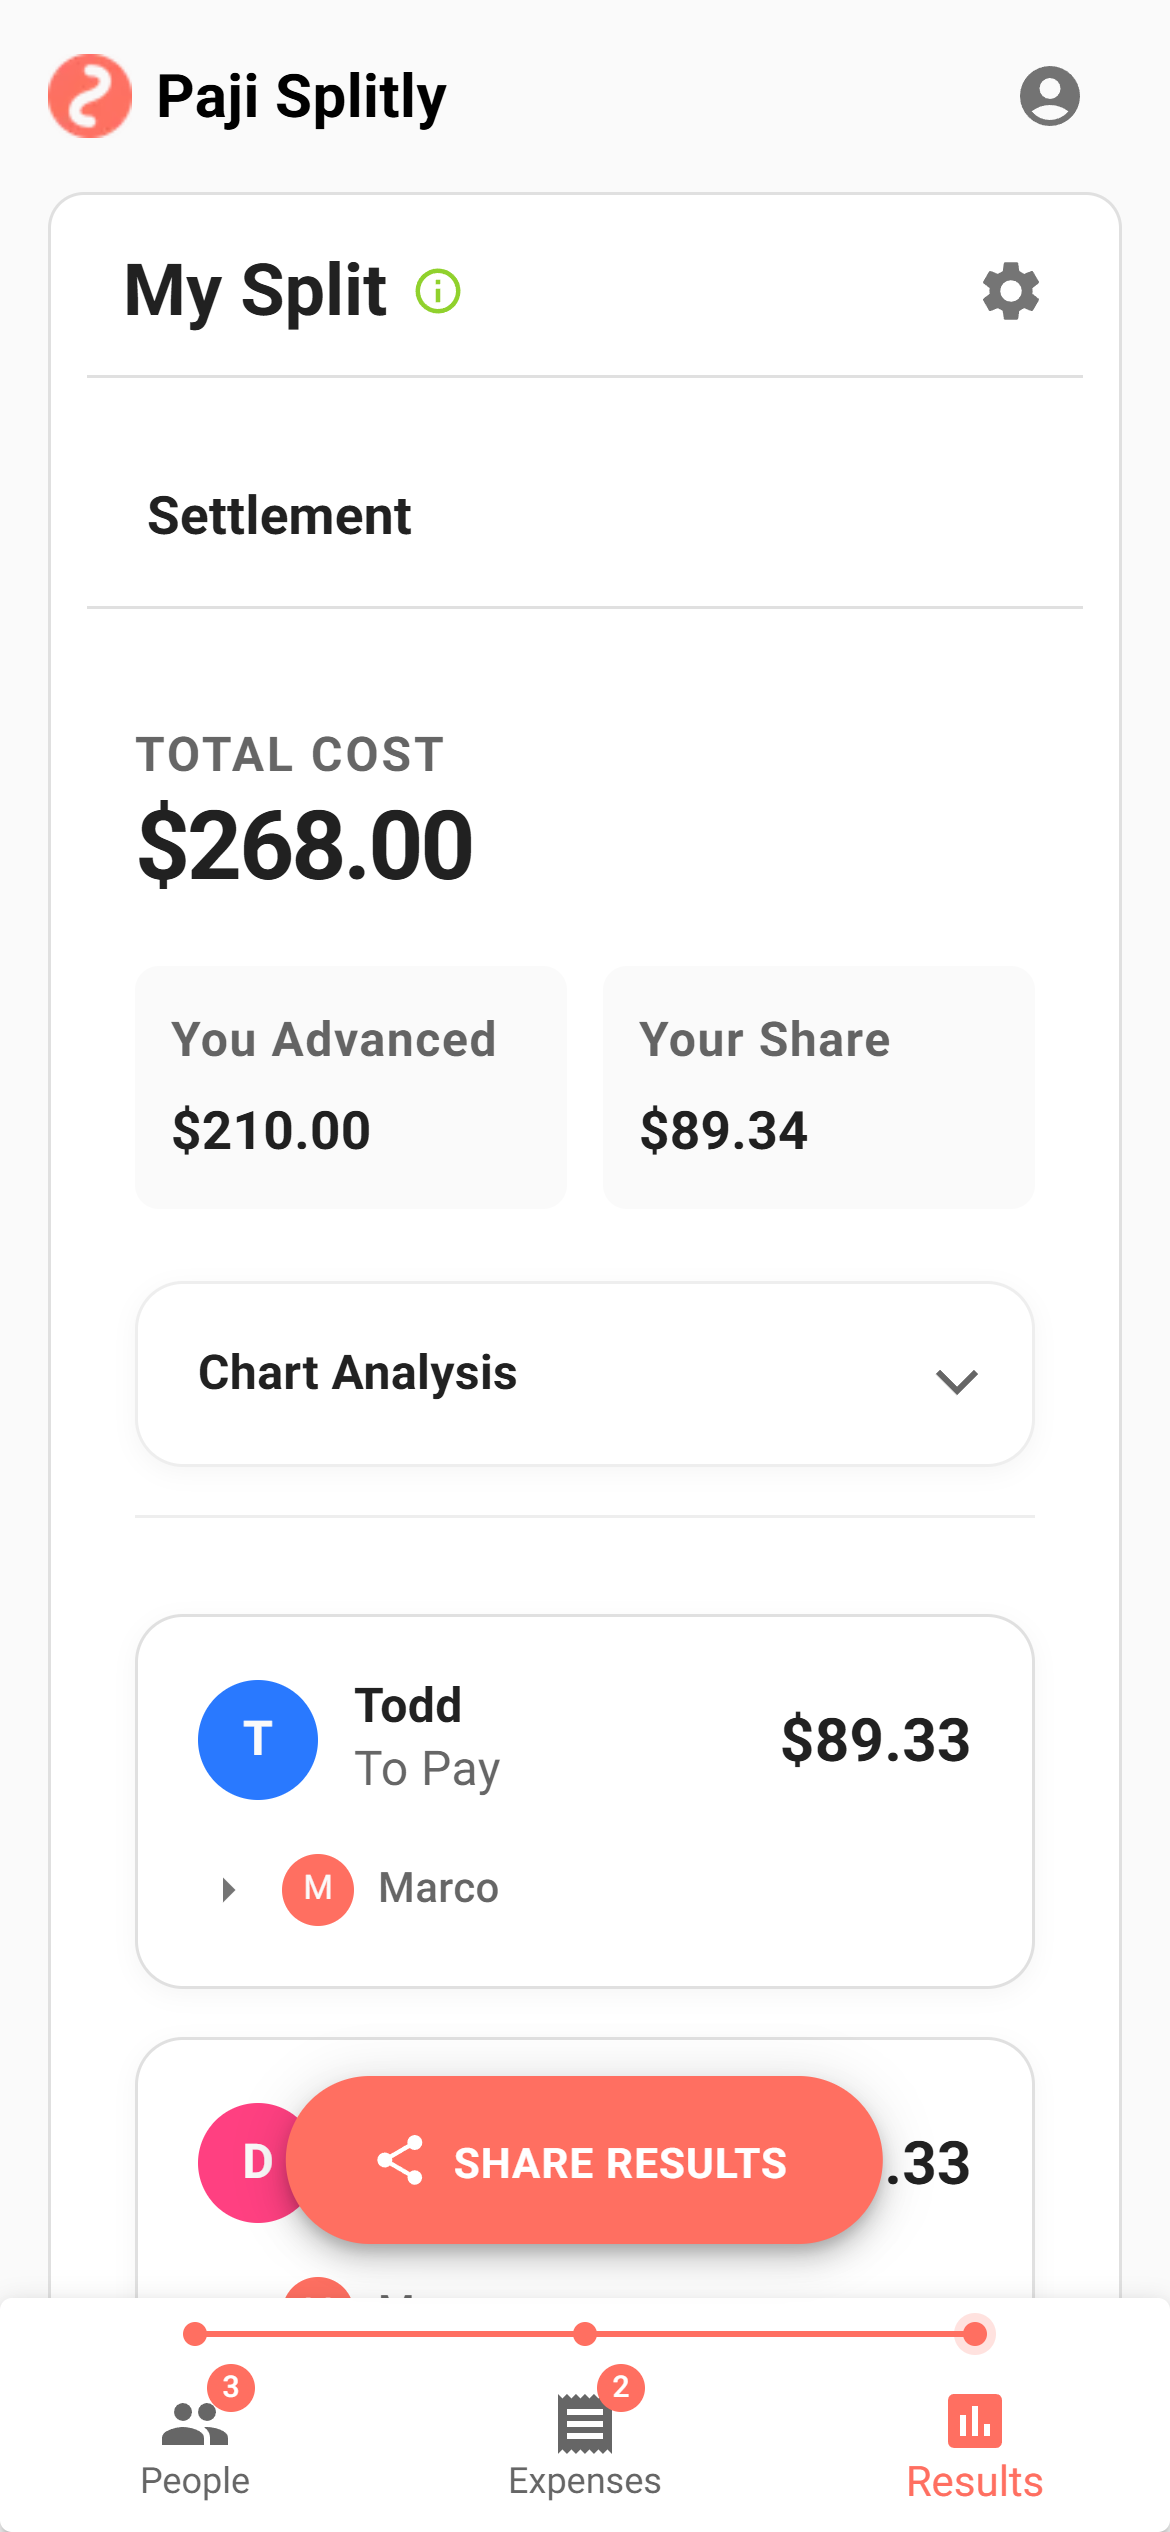Click the Paji Splitly logo icon
Screen dimensions: 1170x2532
click(x=90, y=96)
